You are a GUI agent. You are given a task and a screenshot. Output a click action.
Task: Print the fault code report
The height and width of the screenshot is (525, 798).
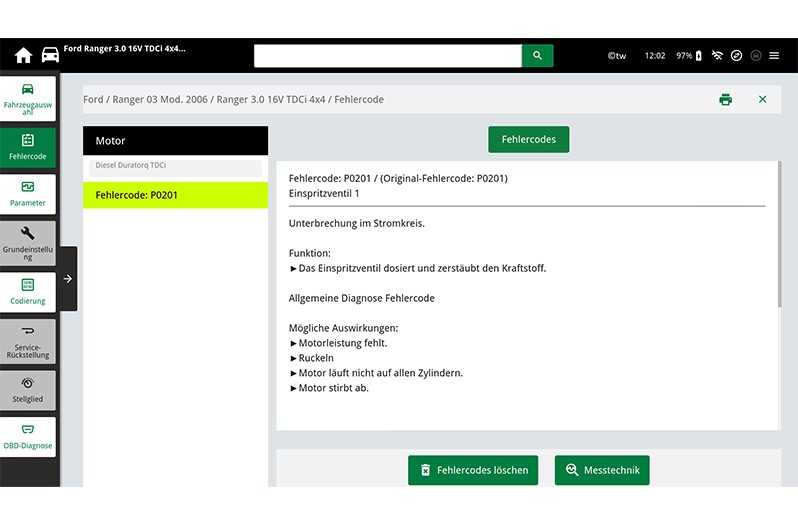725,99
